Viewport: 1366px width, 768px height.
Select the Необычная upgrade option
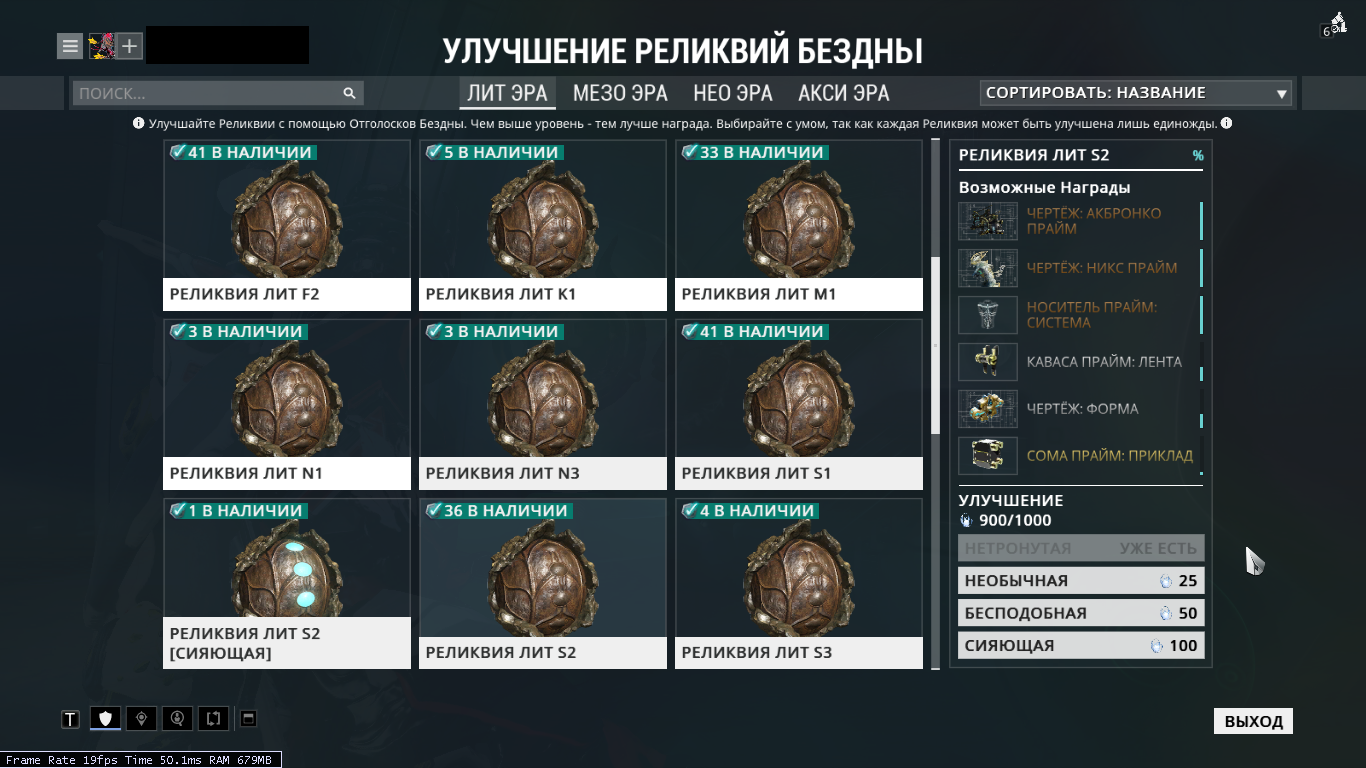tap(1081, 581)
